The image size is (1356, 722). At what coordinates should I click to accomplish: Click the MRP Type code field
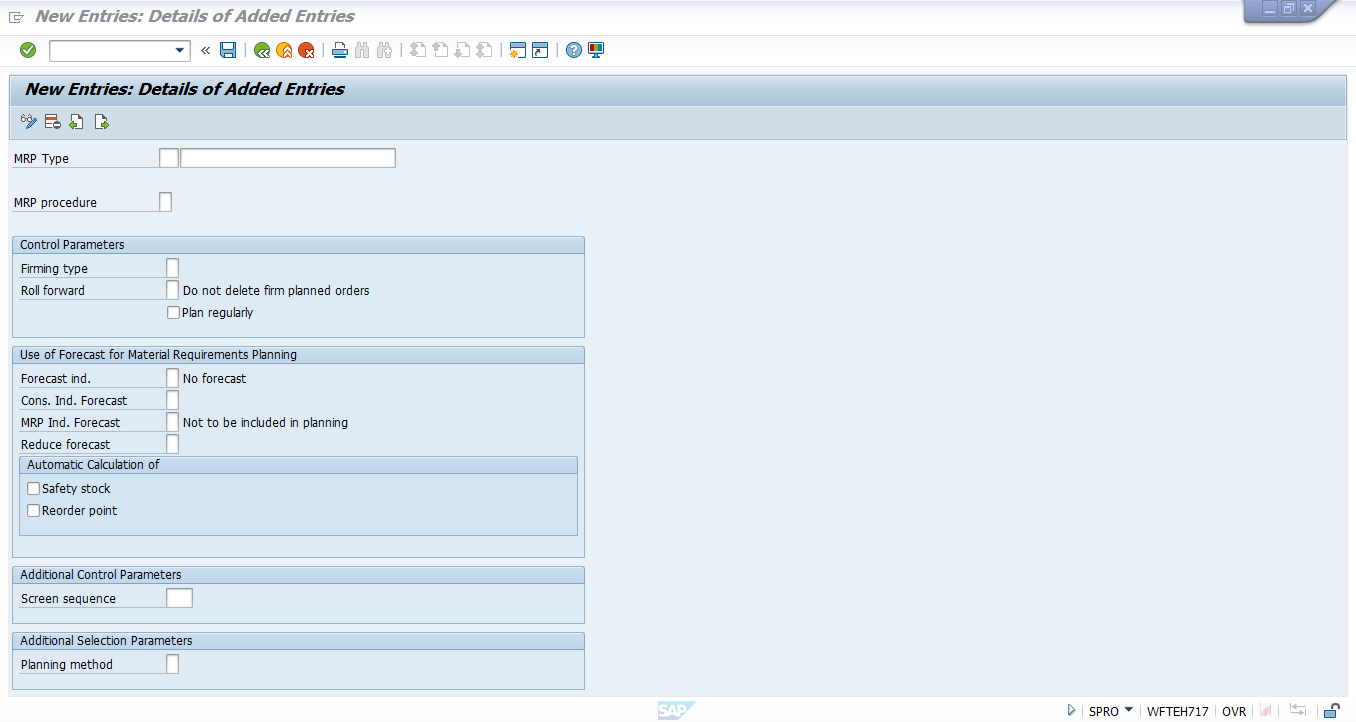(169, 158)
